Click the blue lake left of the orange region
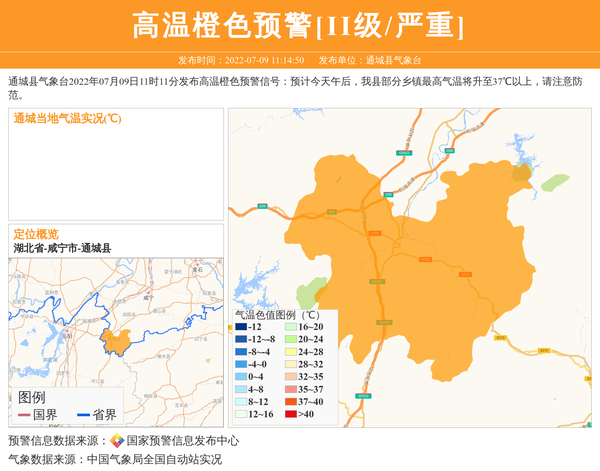The width and height of the screenshot is (600, 471). click(253, 289)
